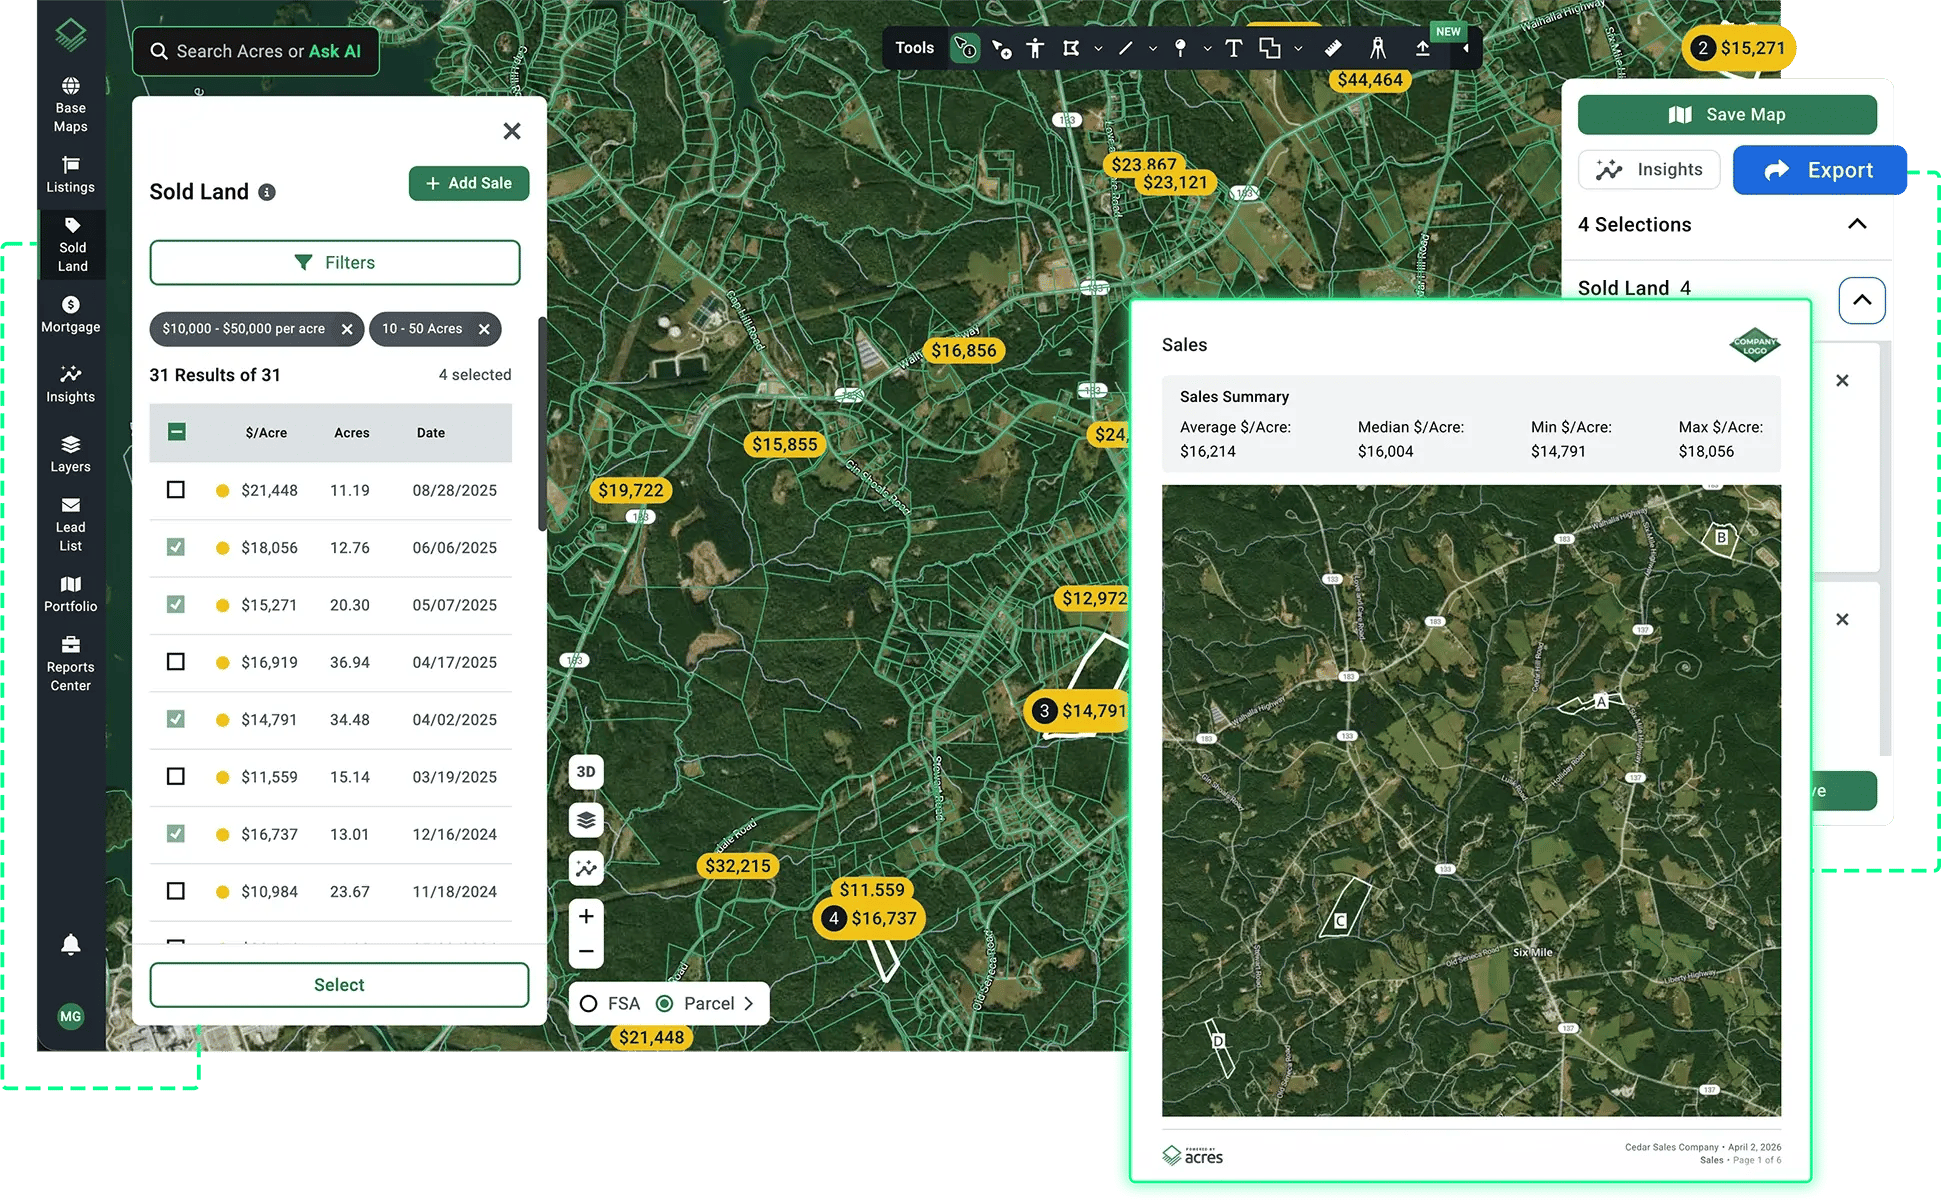Check the $21,448 sale row

pyautogui.click(x=176, y=490)
